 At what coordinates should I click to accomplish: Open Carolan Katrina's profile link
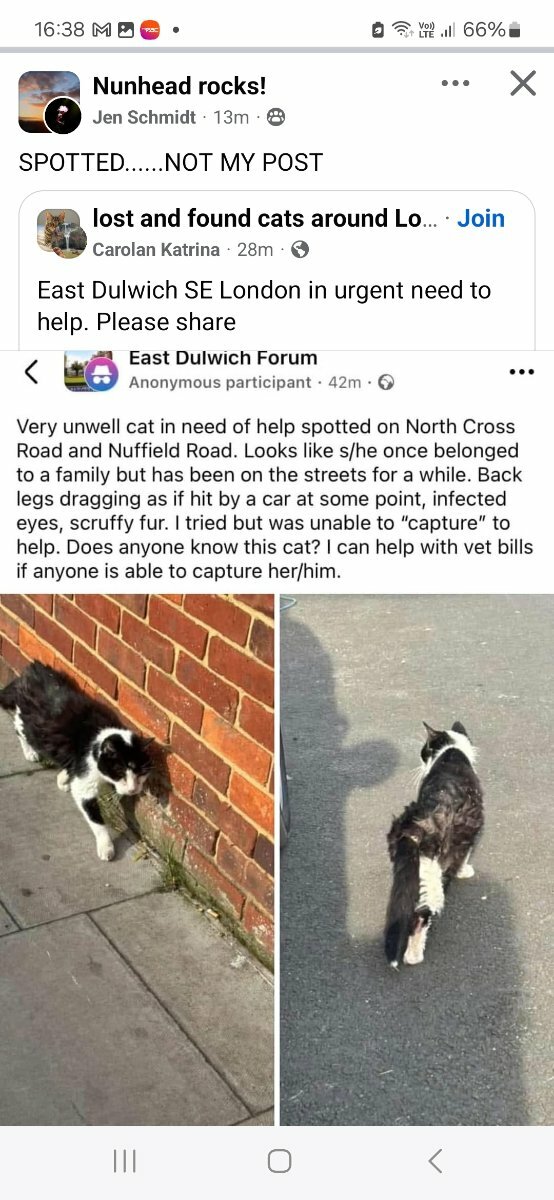[x=156, y=250]
